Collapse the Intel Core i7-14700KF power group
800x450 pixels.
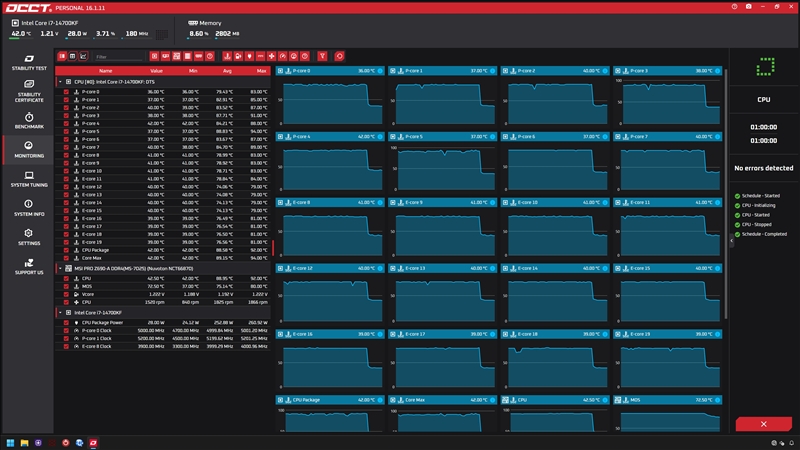tap(60, 313)
